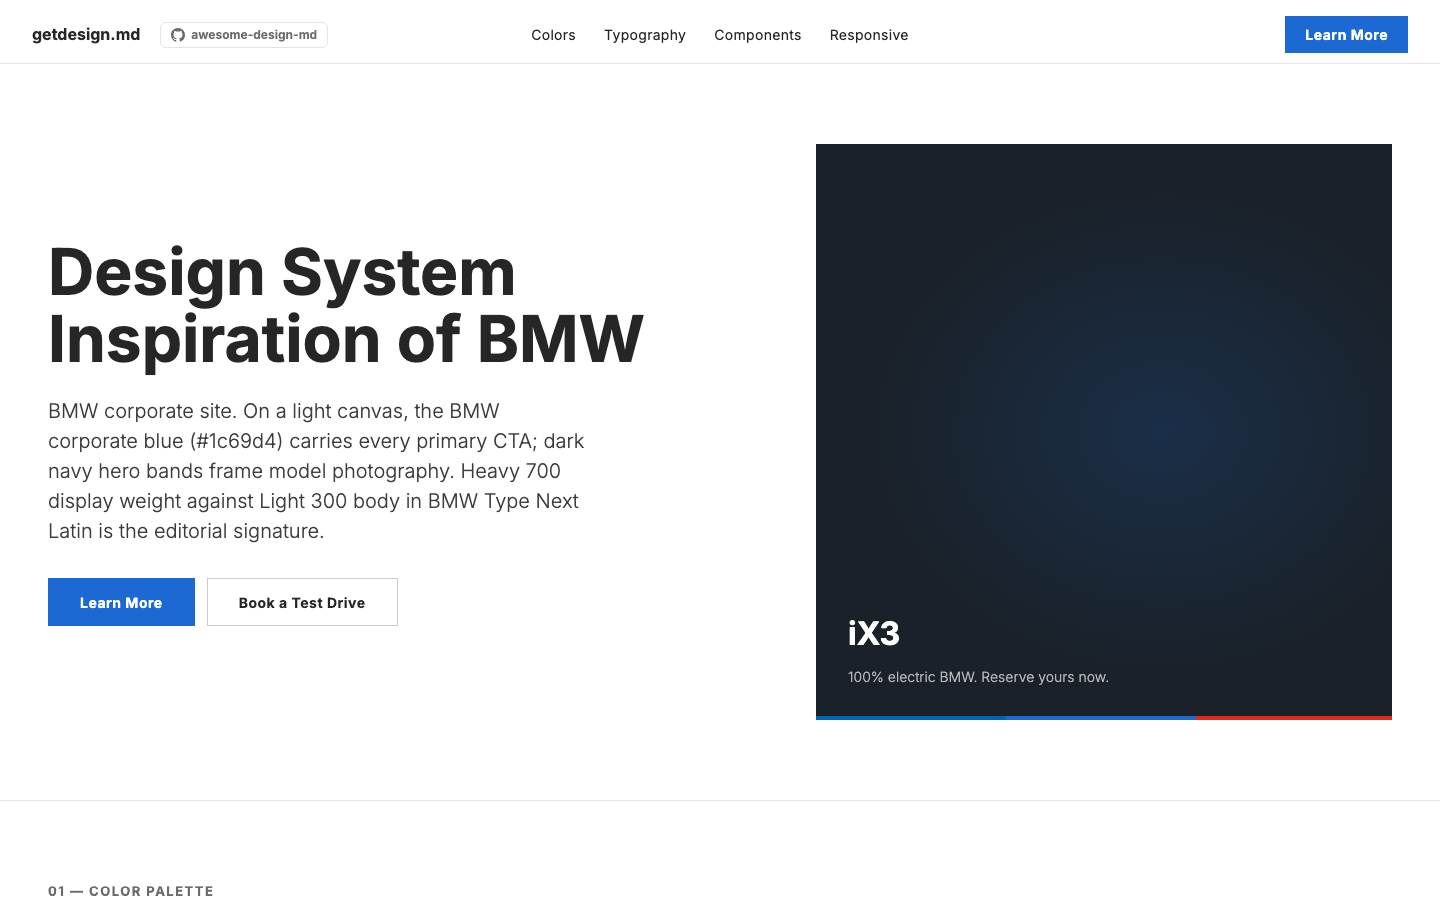Open the awesome-design-md repository link

[244, 34]
